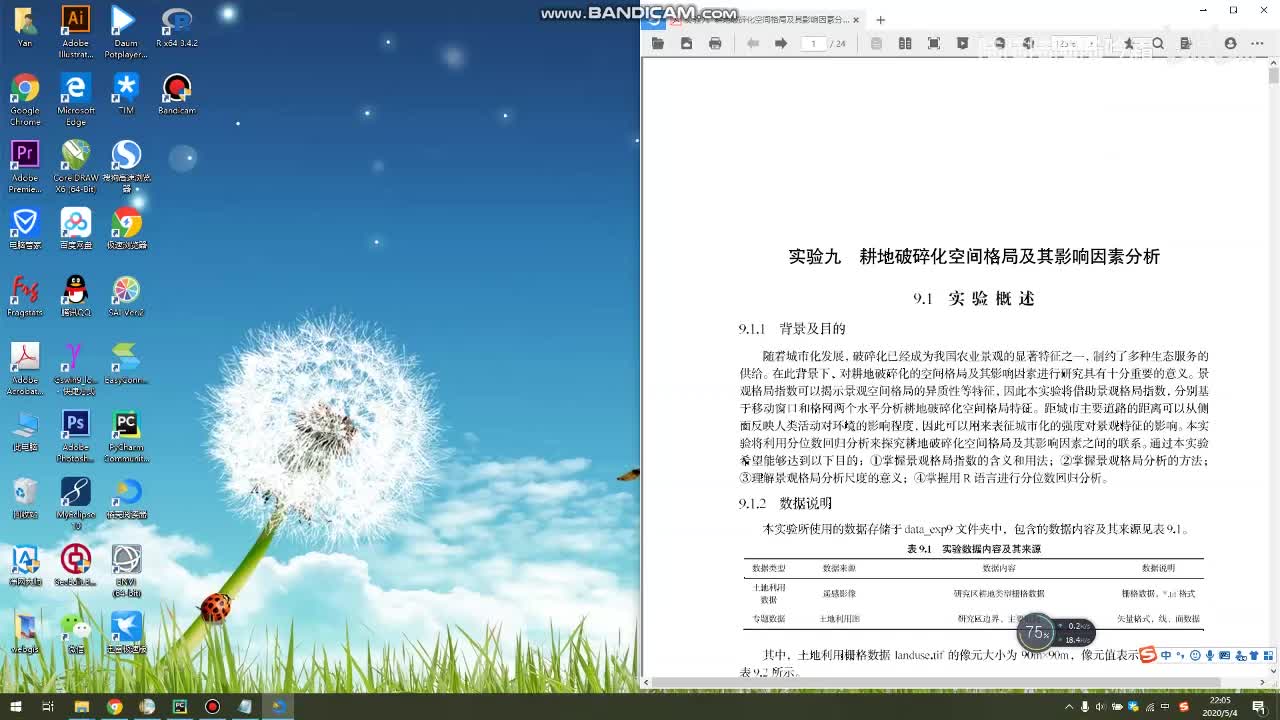Screen dimensions: 1280x720
Task: Close the PDF document tab
Action: [x=856, y=20]
